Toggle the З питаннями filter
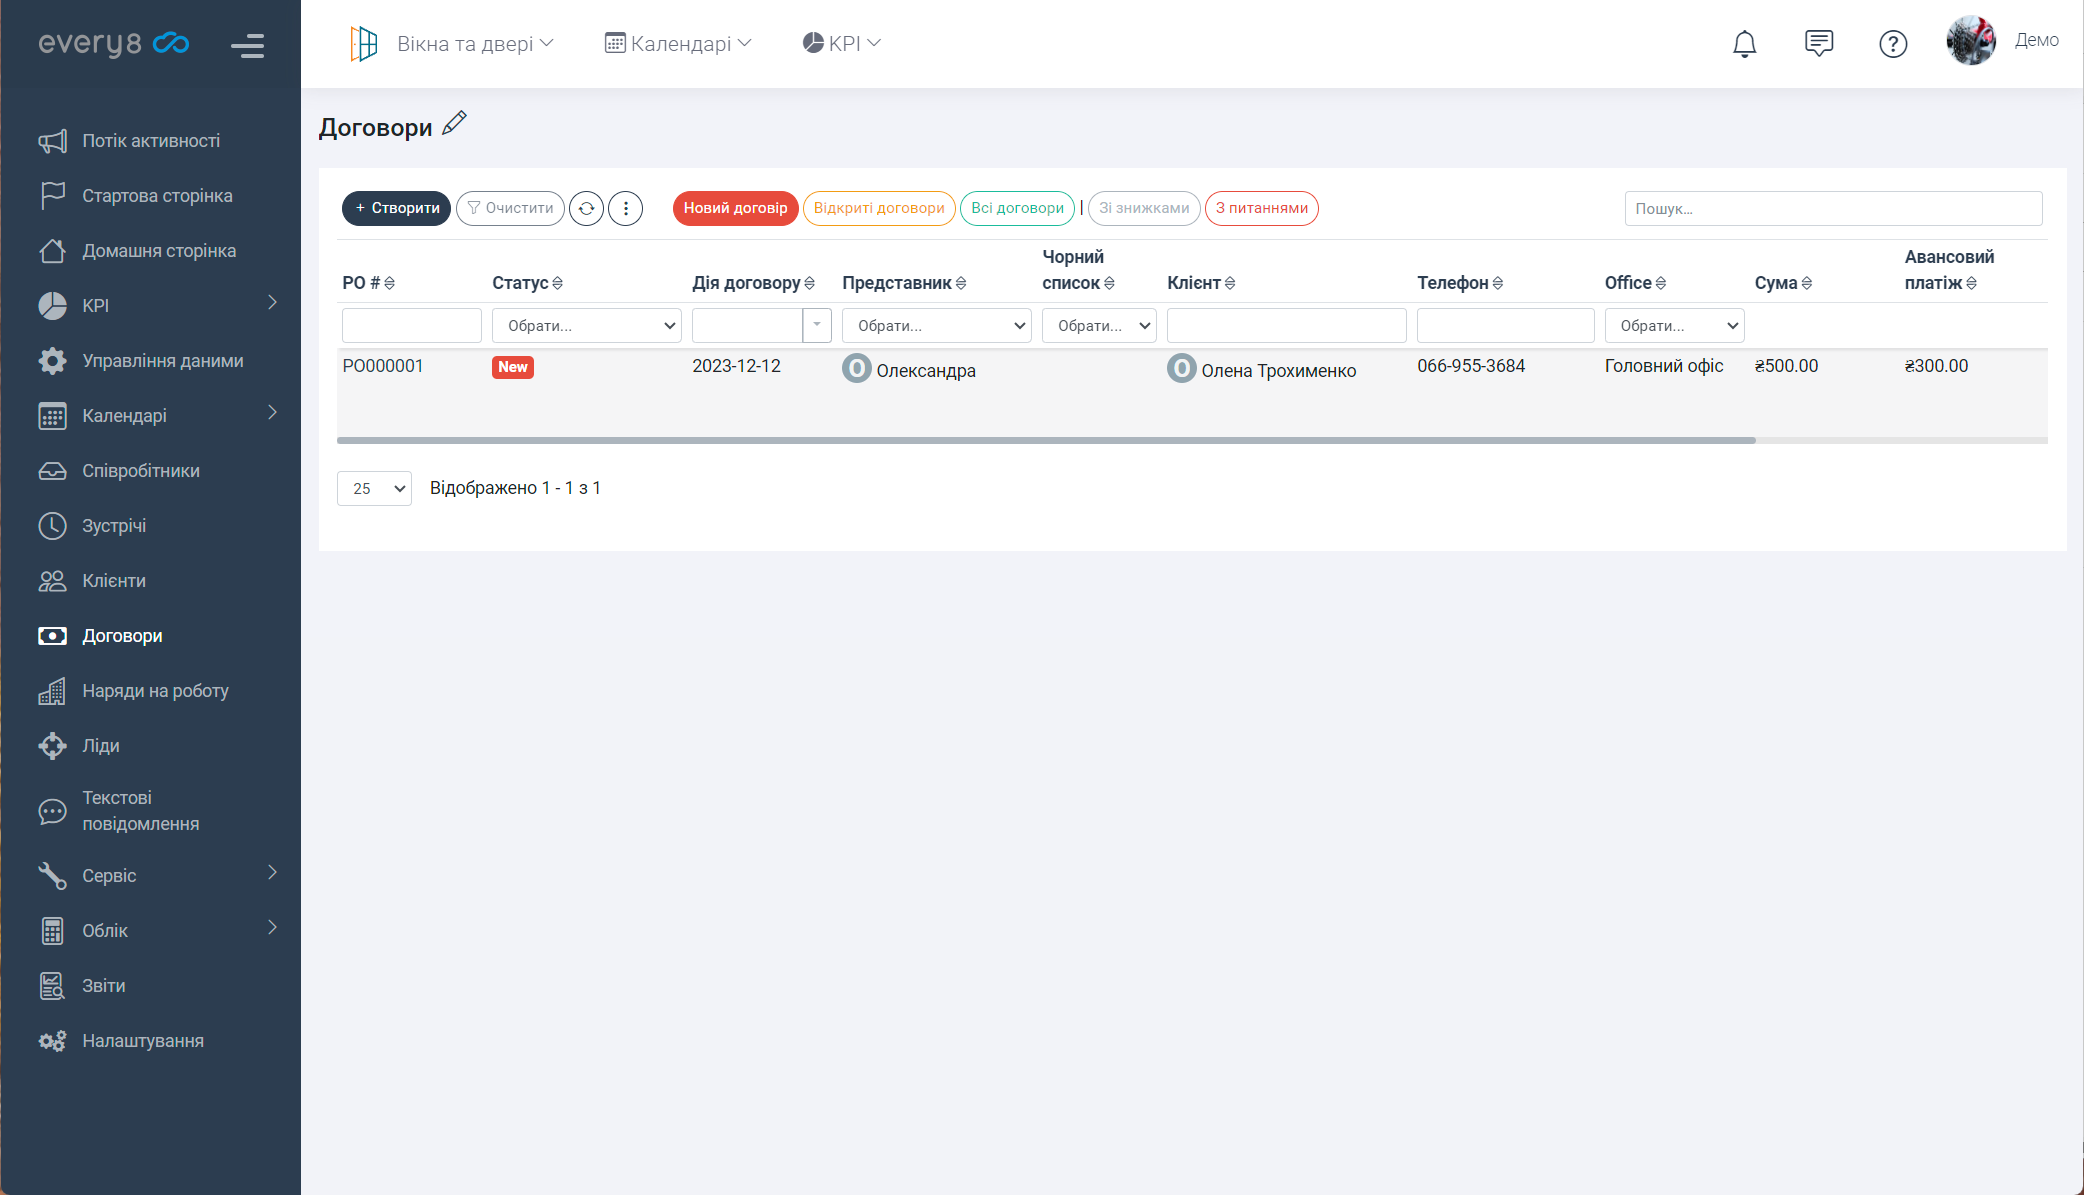Screen dimensions: 2084x1195 coord(1261,209)
